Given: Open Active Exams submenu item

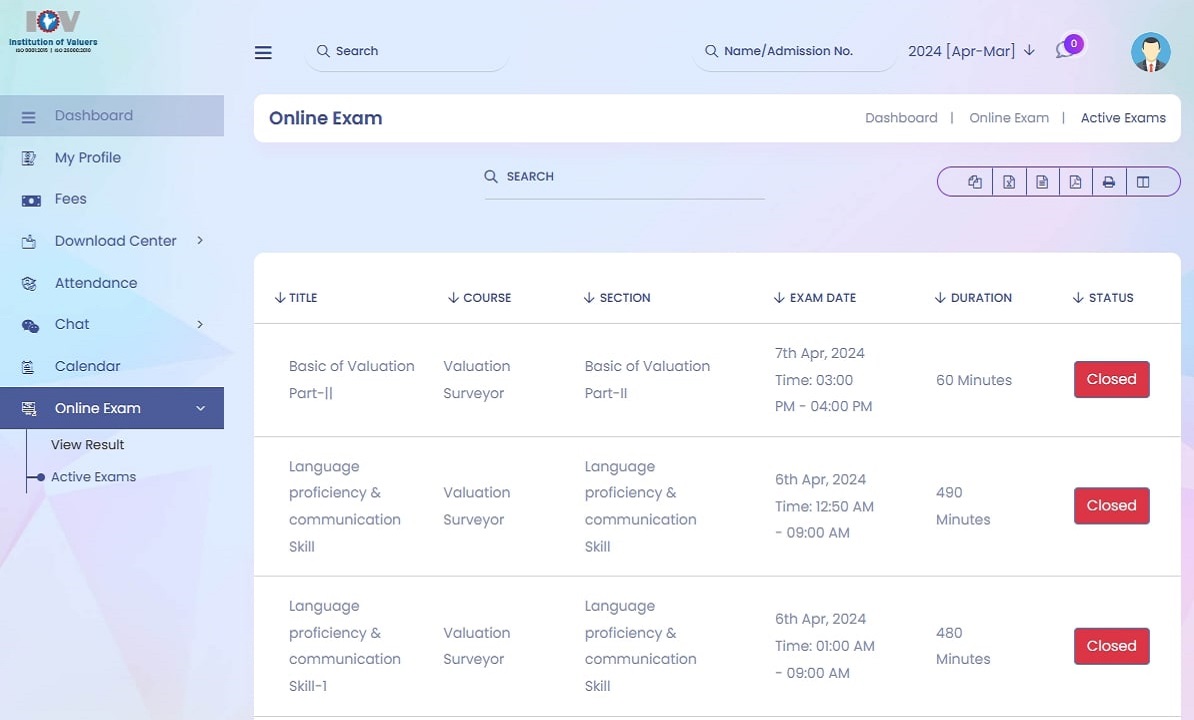Looking at the screenshot, I should click(x=94, y=477).
